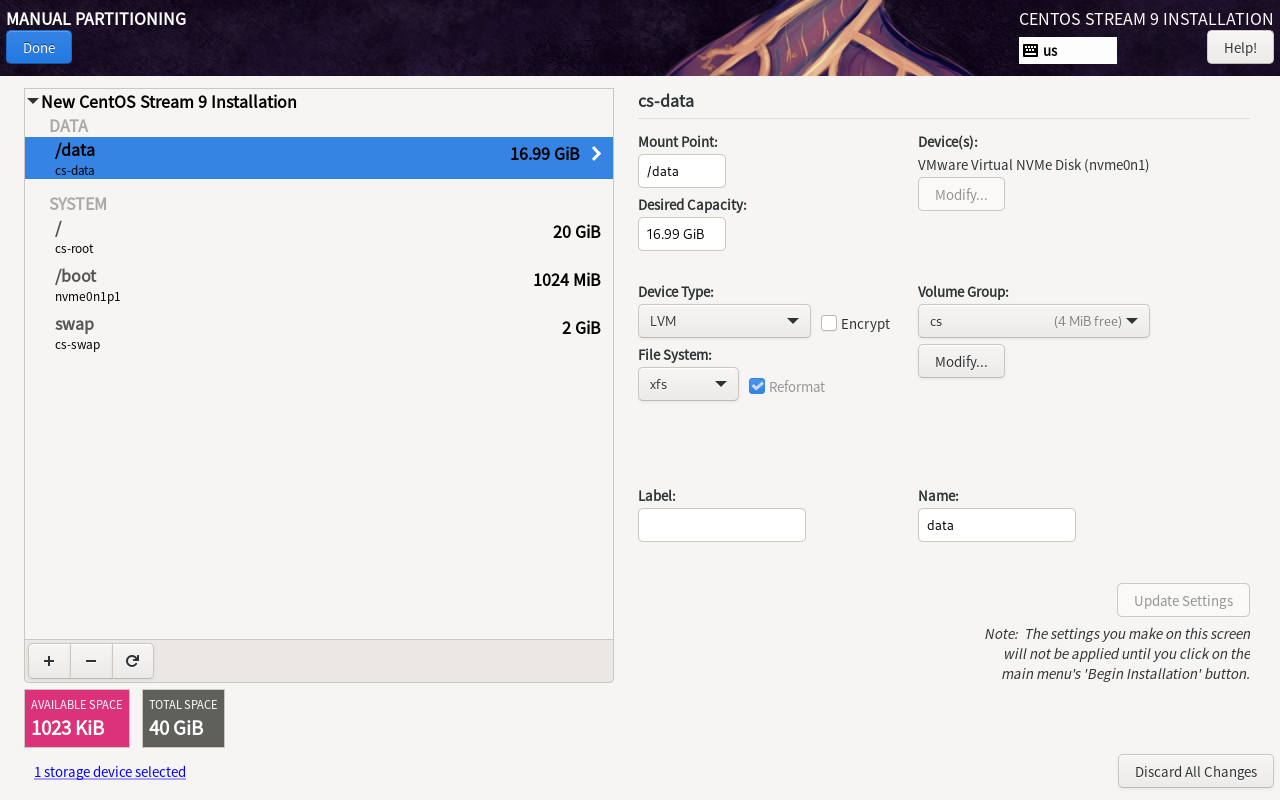Screen dimensions: 1280x800
Task: Open the 1 storage device selected link
Action: point(110,771)
